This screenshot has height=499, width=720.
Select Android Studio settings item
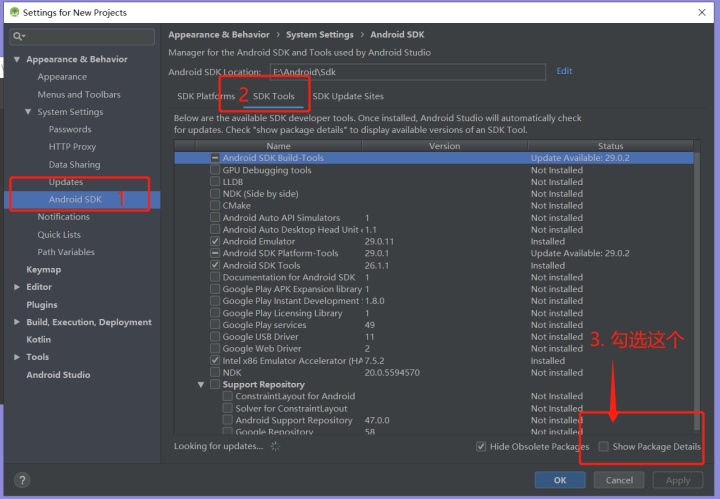[58, 375]
